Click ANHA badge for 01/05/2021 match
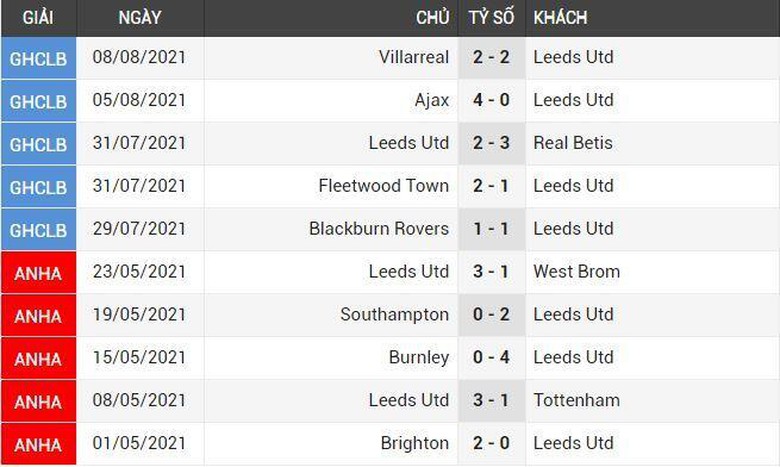Screen dimensions: 780x467 click(38, 445)
